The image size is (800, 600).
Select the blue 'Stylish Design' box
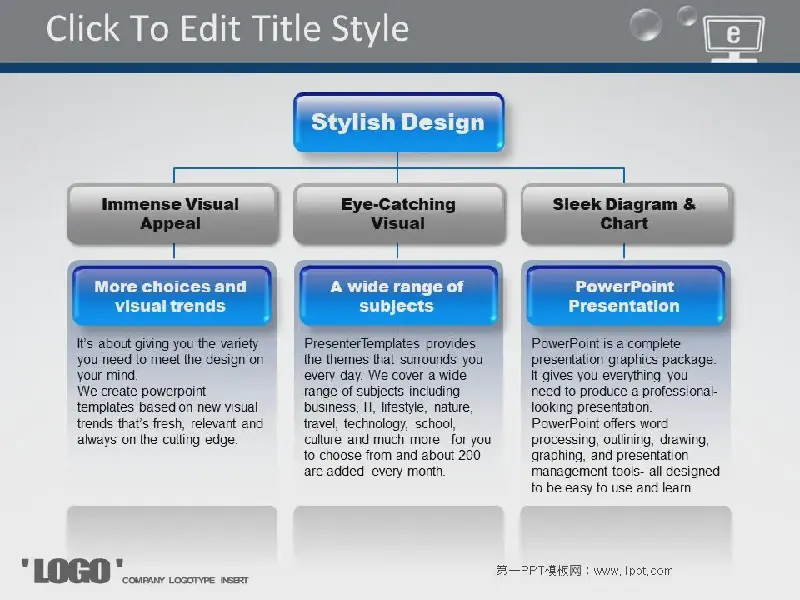398,123
